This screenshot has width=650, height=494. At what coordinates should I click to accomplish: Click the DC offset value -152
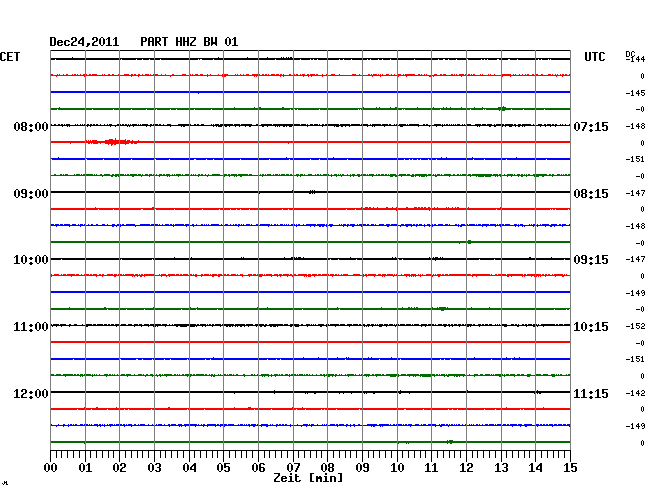[x=635, y=326]
